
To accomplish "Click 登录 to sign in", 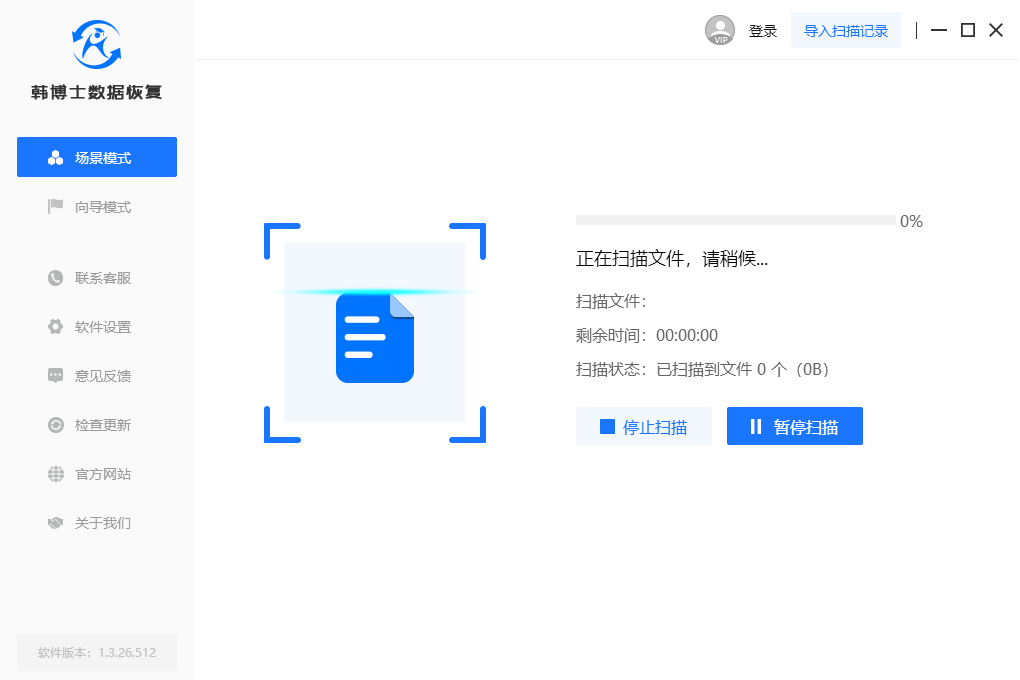I will click(762, 30).
